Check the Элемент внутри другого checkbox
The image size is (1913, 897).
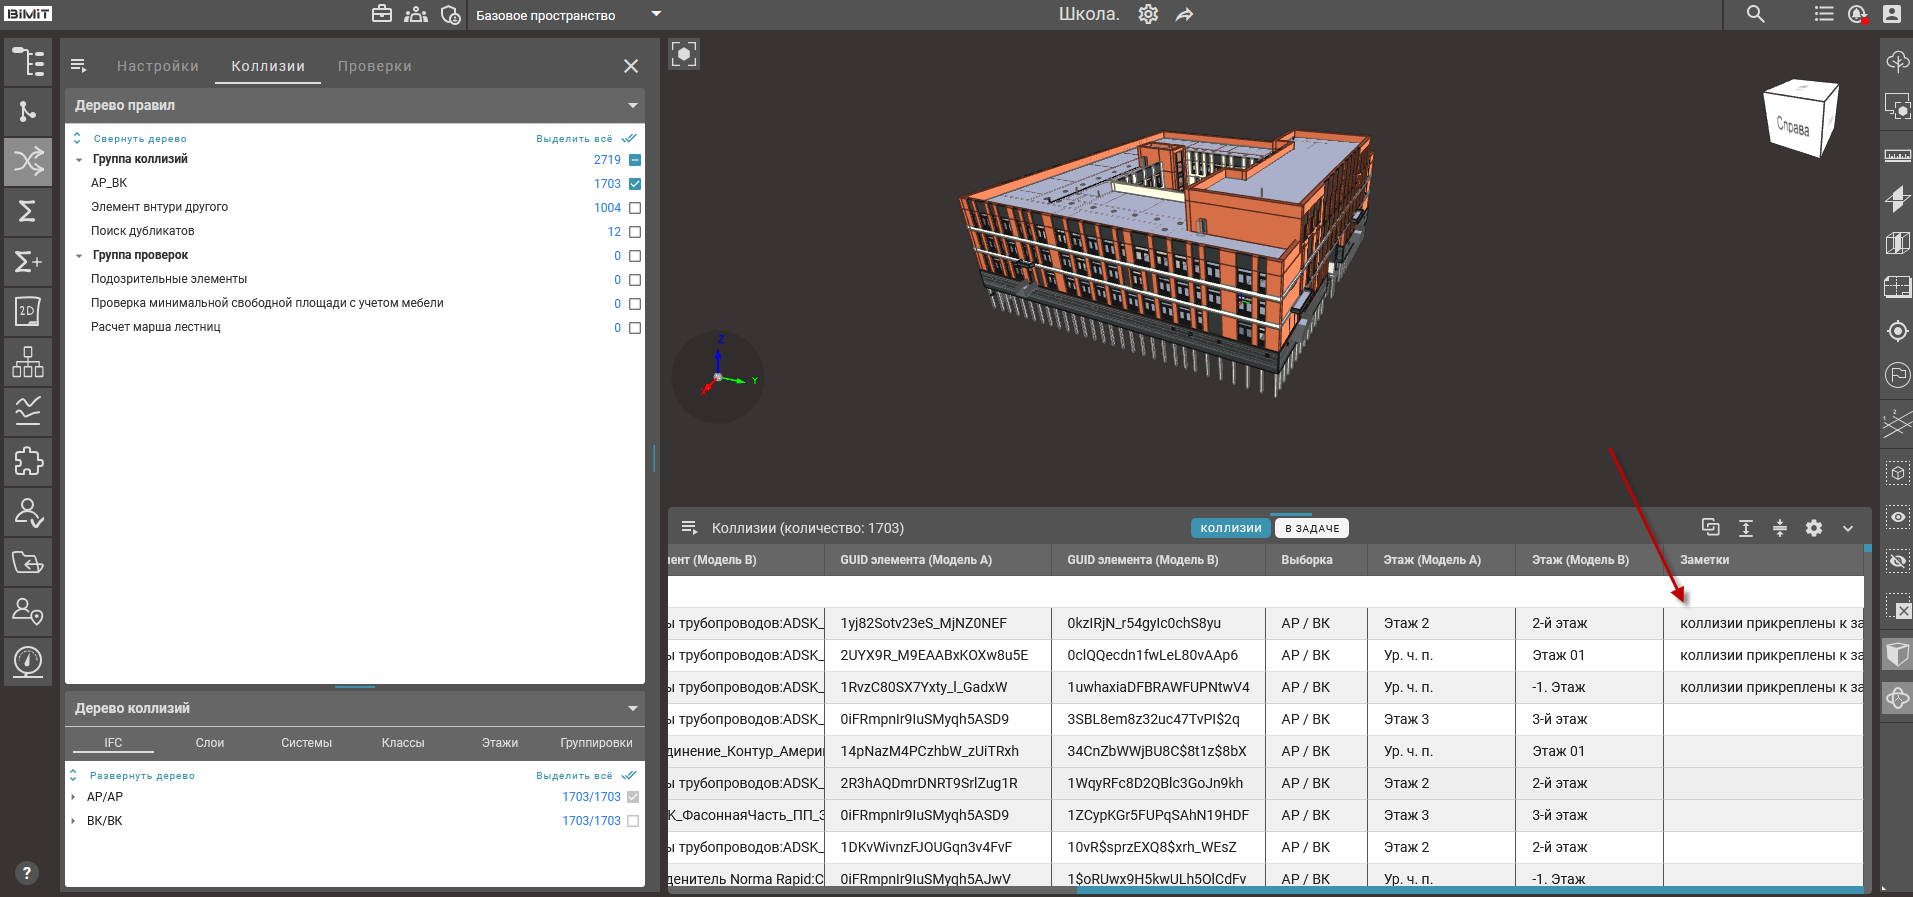pos(635,208)
